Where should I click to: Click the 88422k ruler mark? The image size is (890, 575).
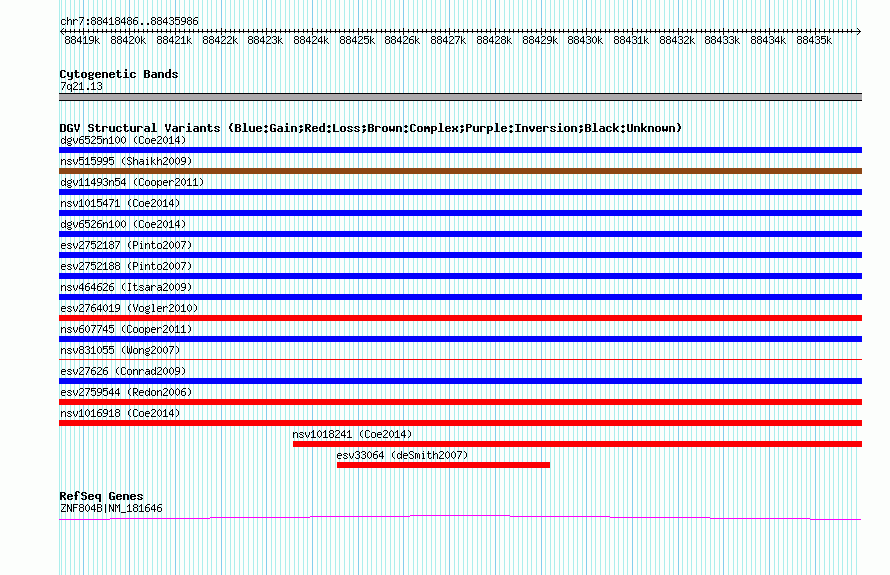tap(220, 40)
